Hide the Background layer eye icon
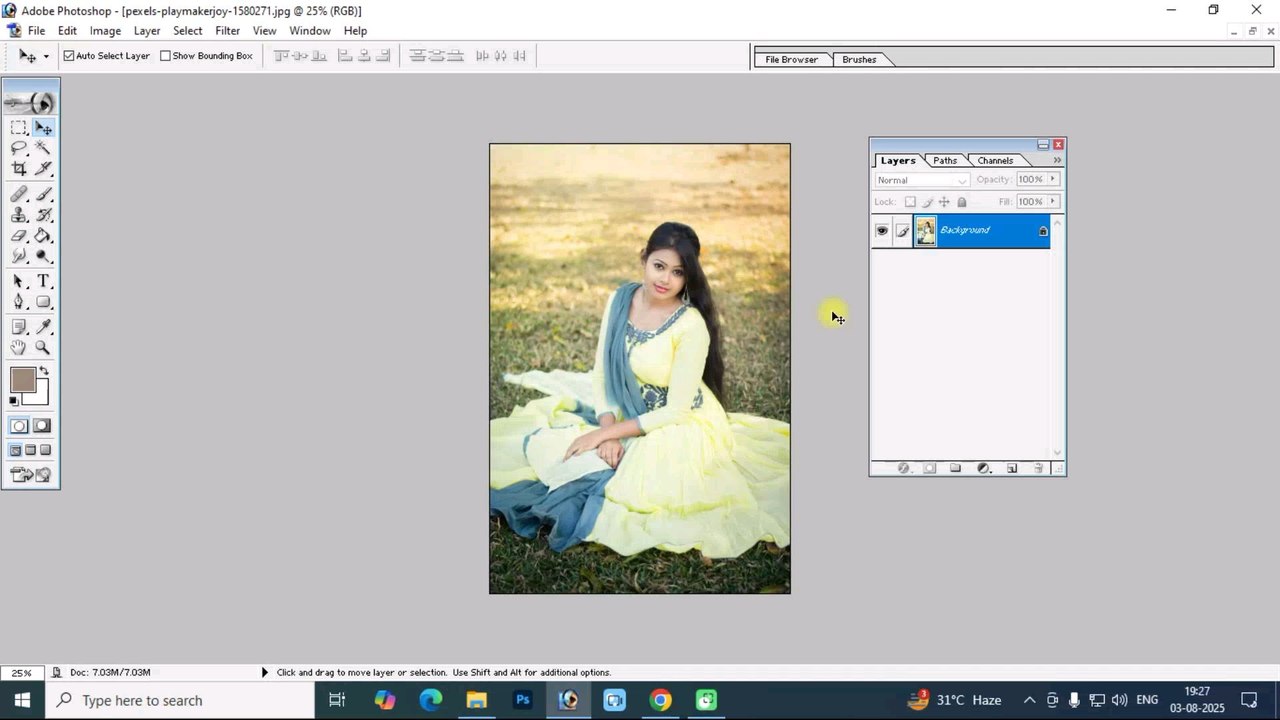The height and width of the screenshot is (720, 1280). click(882, 231)
